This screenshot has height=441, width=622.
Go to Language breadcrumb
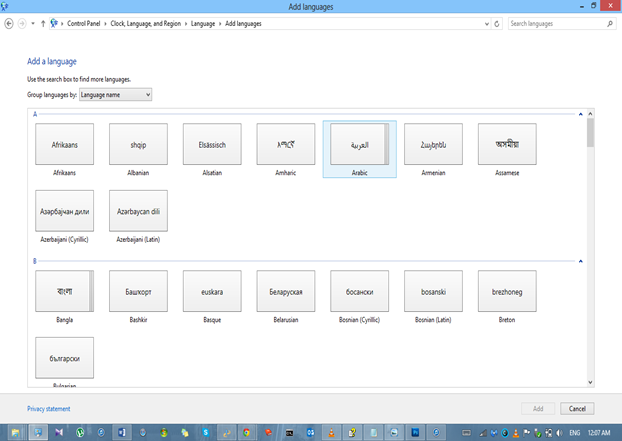pyautogui.click(x=203, y=24)
